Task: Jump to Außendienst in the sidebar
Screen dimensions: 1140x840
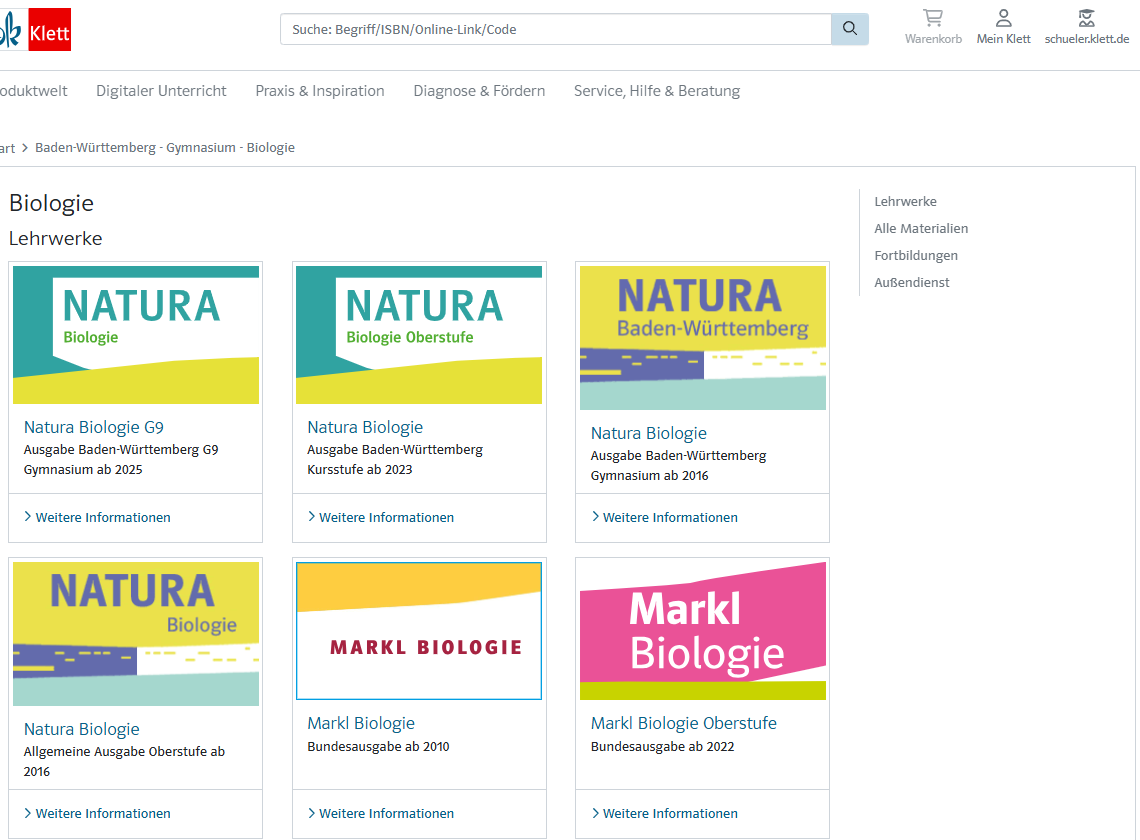Action: pos(912,282)
